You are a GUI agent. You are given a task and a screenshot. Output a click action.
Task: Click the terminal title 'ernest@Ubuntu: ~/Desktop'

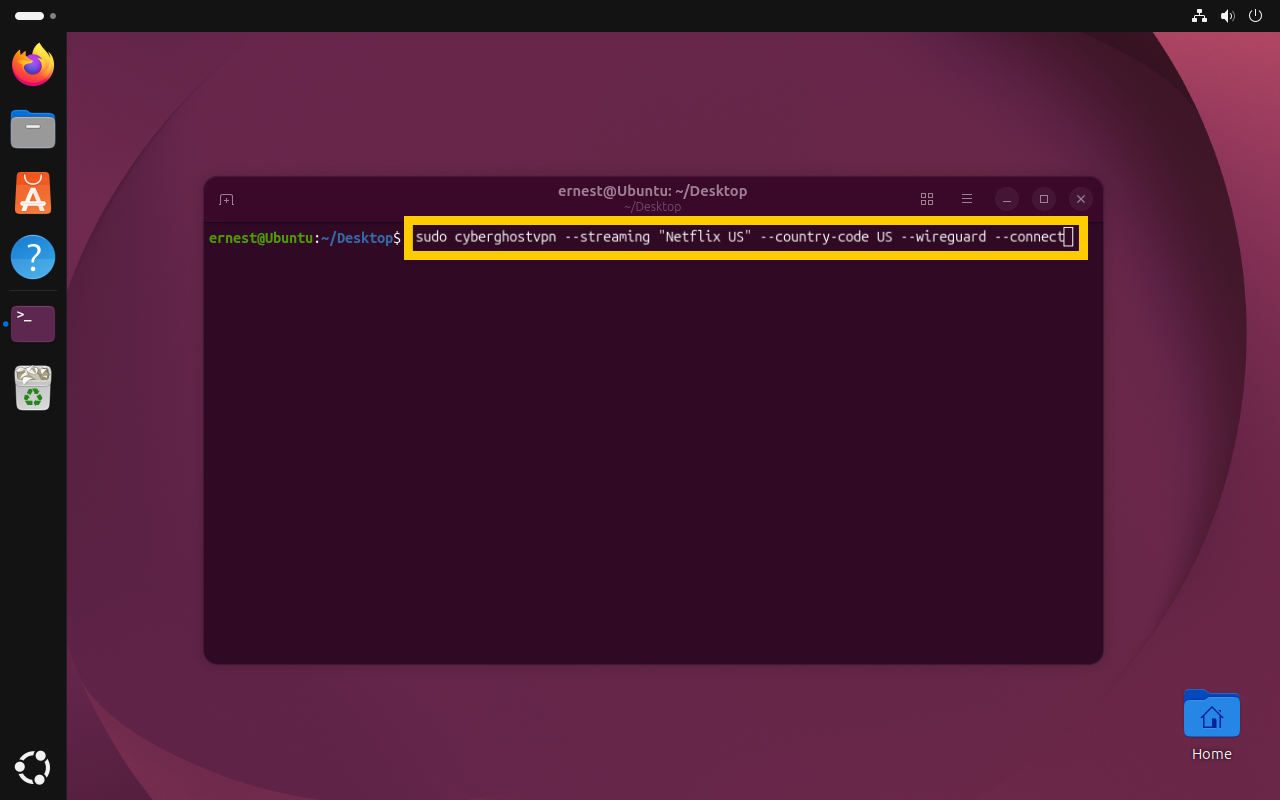tap(653, 191)
